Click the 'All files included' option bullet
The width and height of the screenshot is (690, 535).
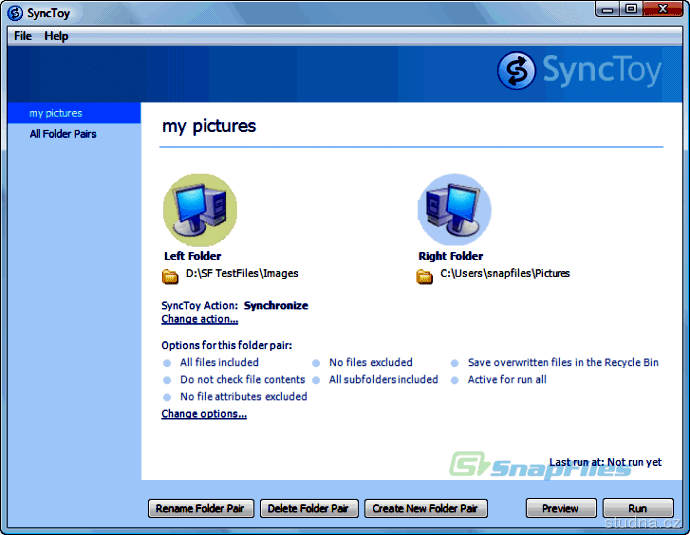pos(169,363)
